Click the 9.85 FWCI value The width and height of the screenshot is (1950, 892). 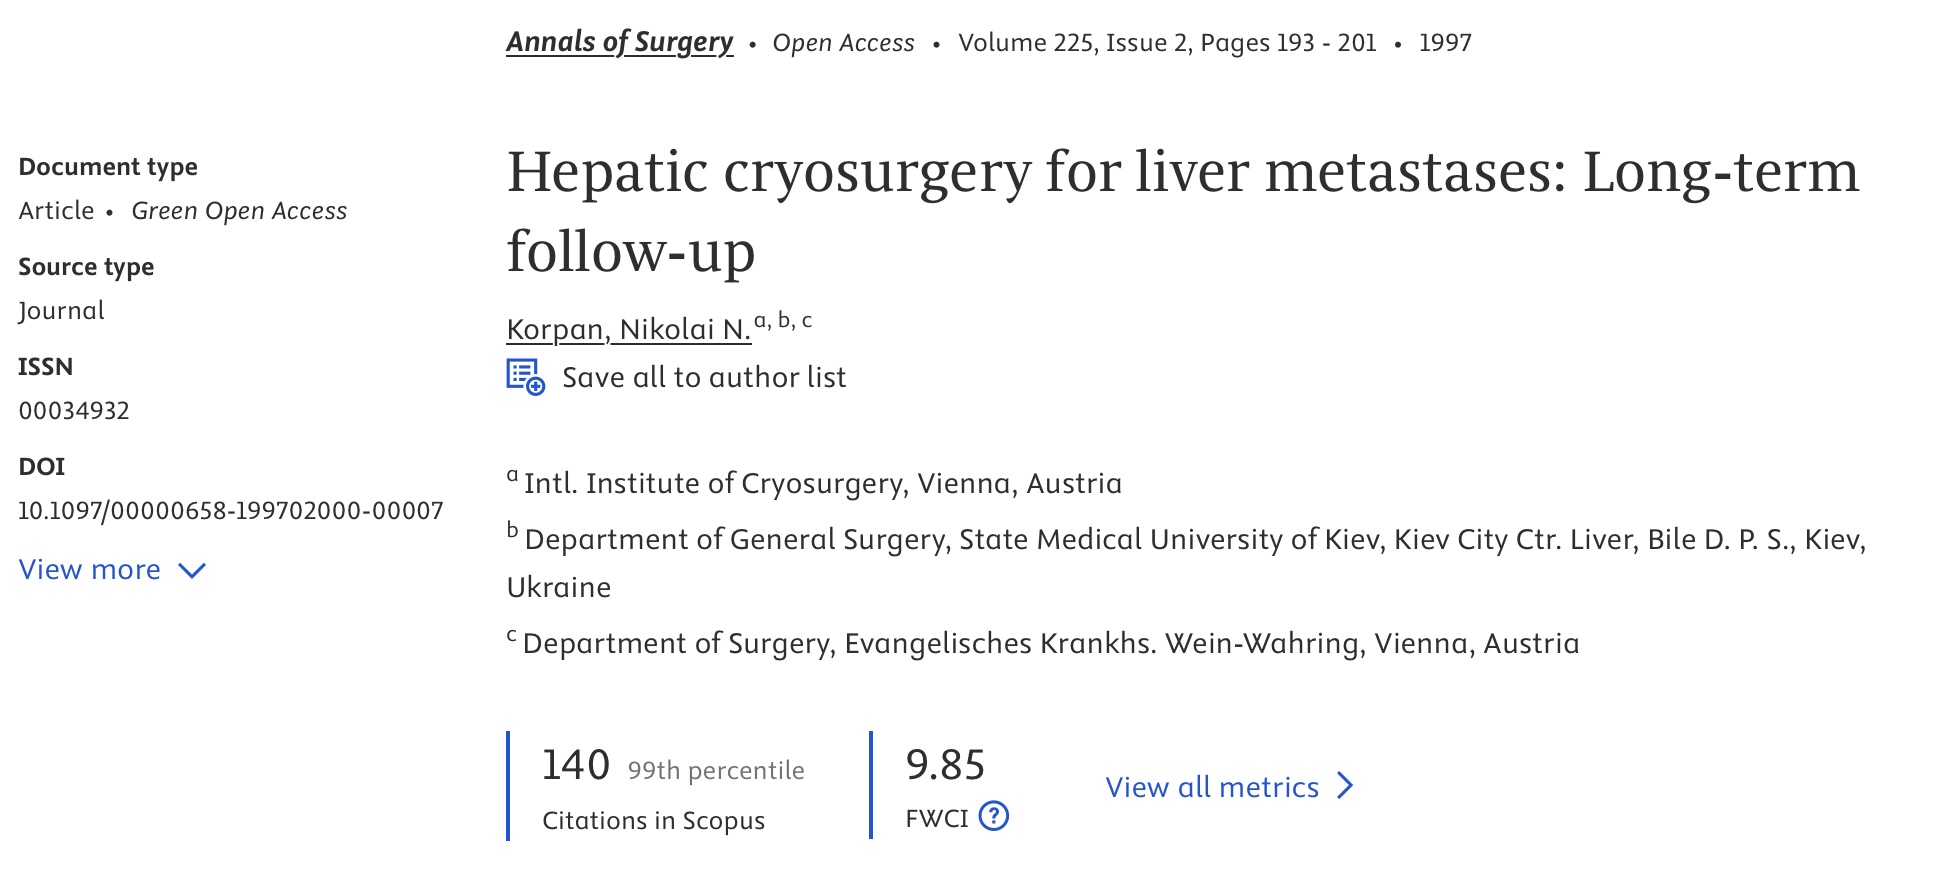tap(945, 765)
